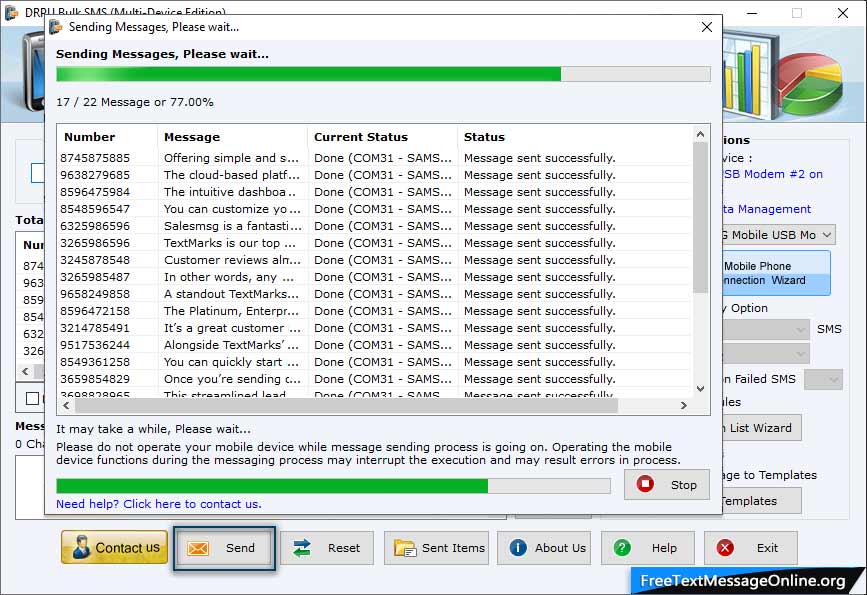This screenshot has width=867, height=595.
Task: Click the info icon on About Us button
Action: pos(518,547)
